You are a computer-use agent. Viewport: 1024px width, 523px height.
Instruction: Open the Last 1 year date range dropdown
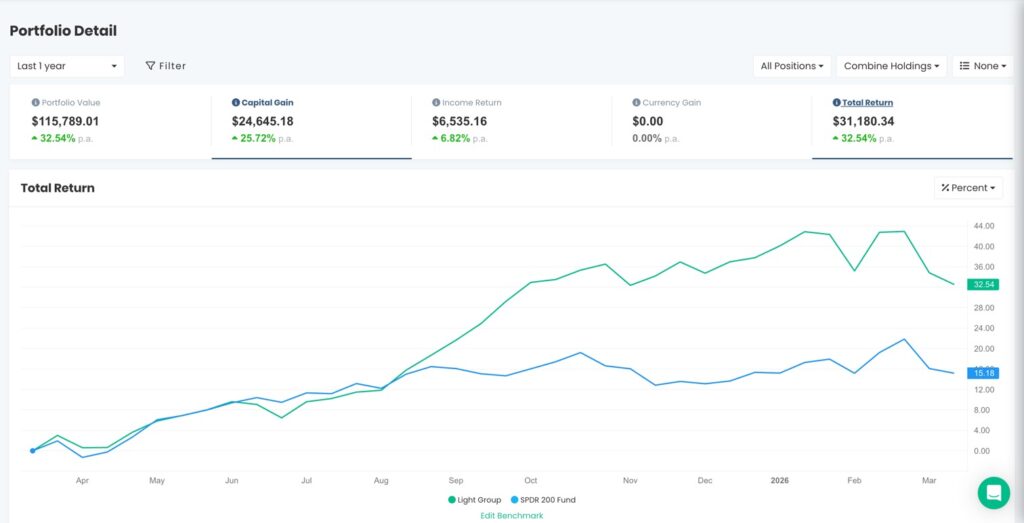click(x=67, y=66)
